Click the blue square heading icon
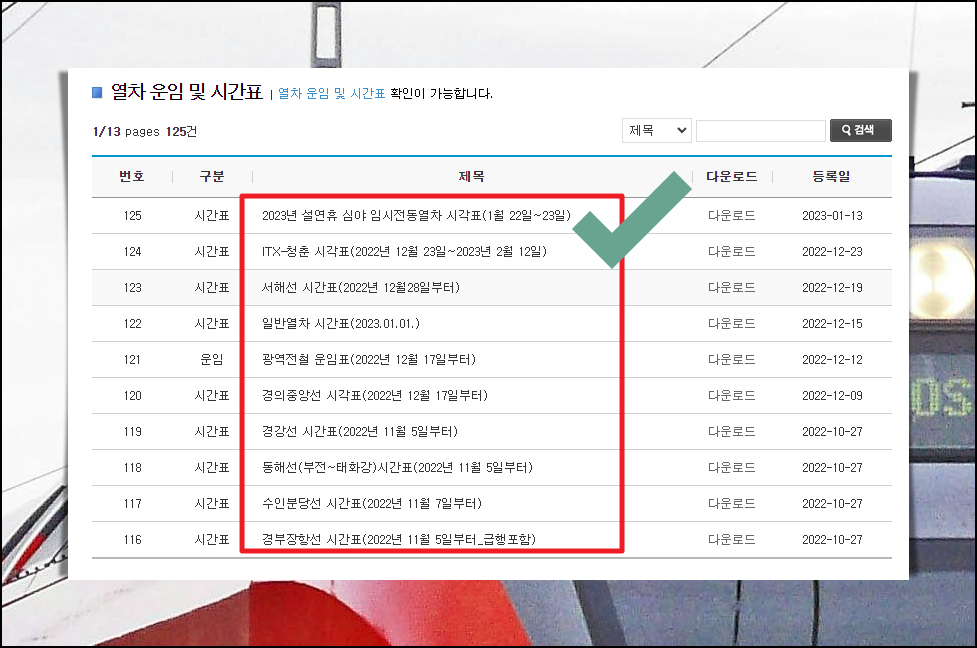The image size is (977, 648). point(97,93)
